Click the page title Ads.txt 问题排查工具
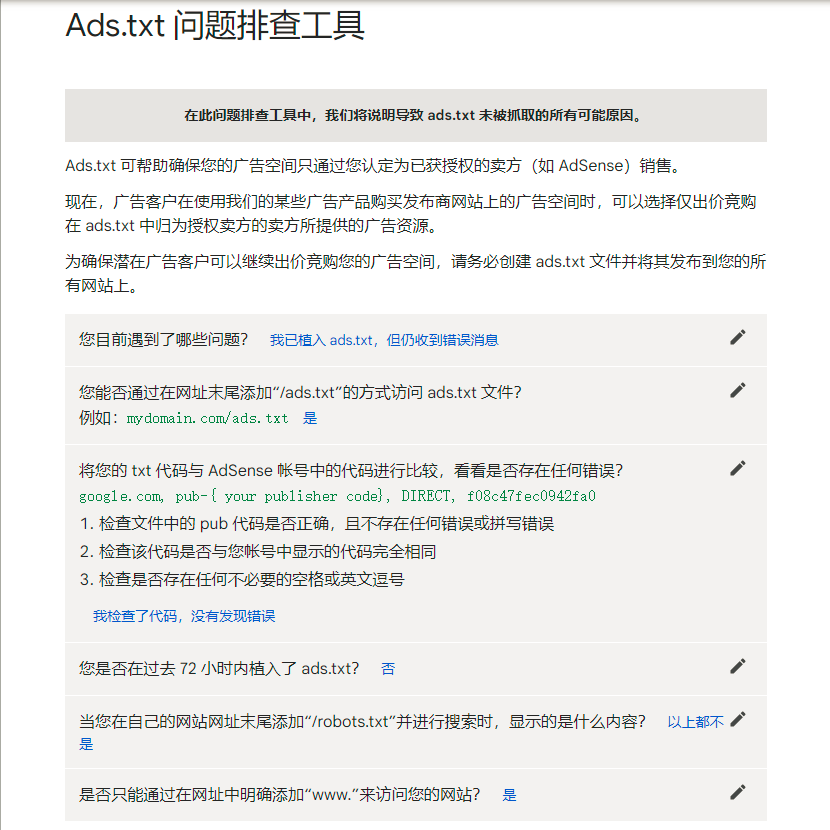Image resolution: width=830 pixels, height=830 pixels. pos(215,29)
